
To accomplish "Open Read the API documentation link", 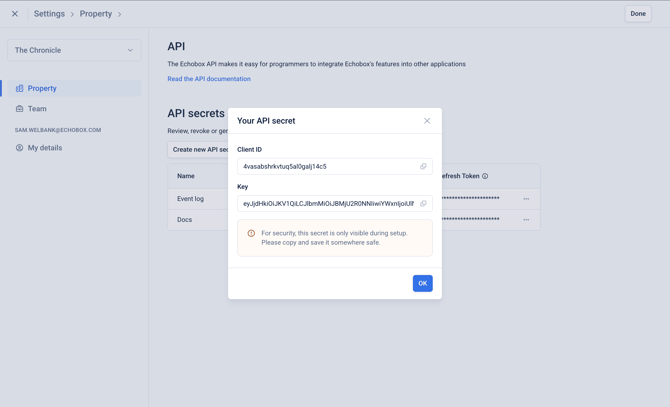I will (209, 79).
